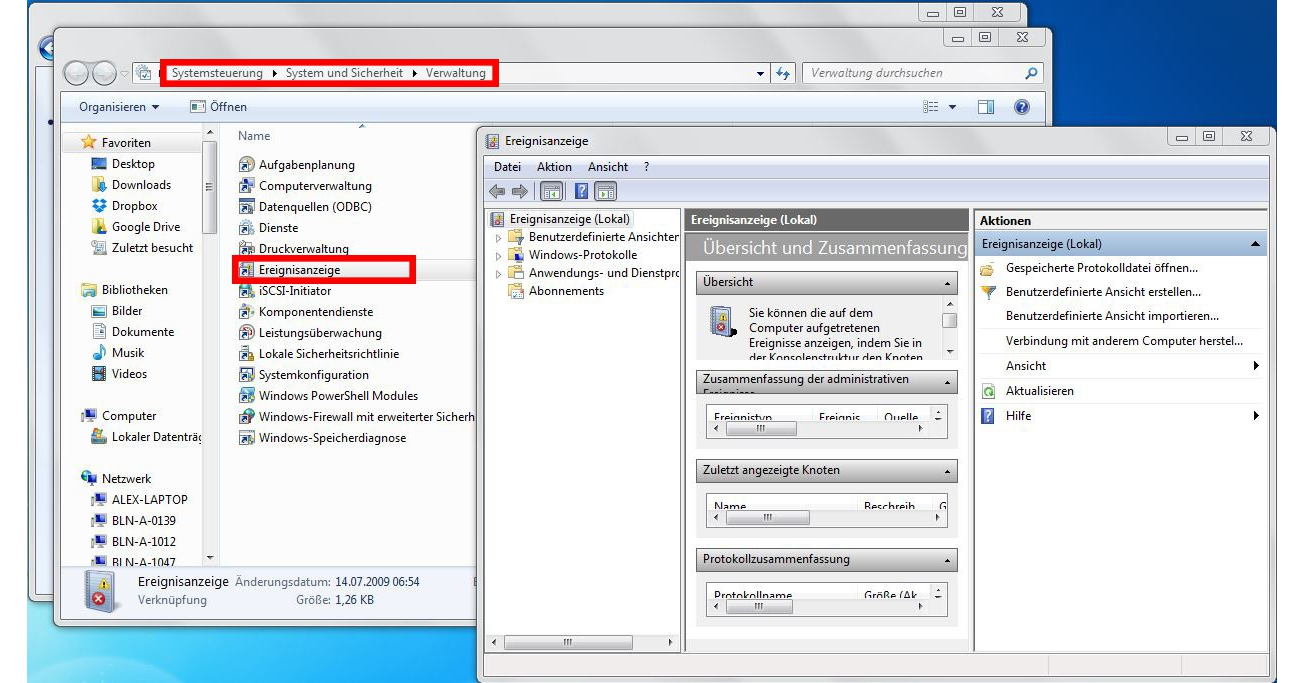Click the Komponentendienste shortcut icon

[247, 312]
